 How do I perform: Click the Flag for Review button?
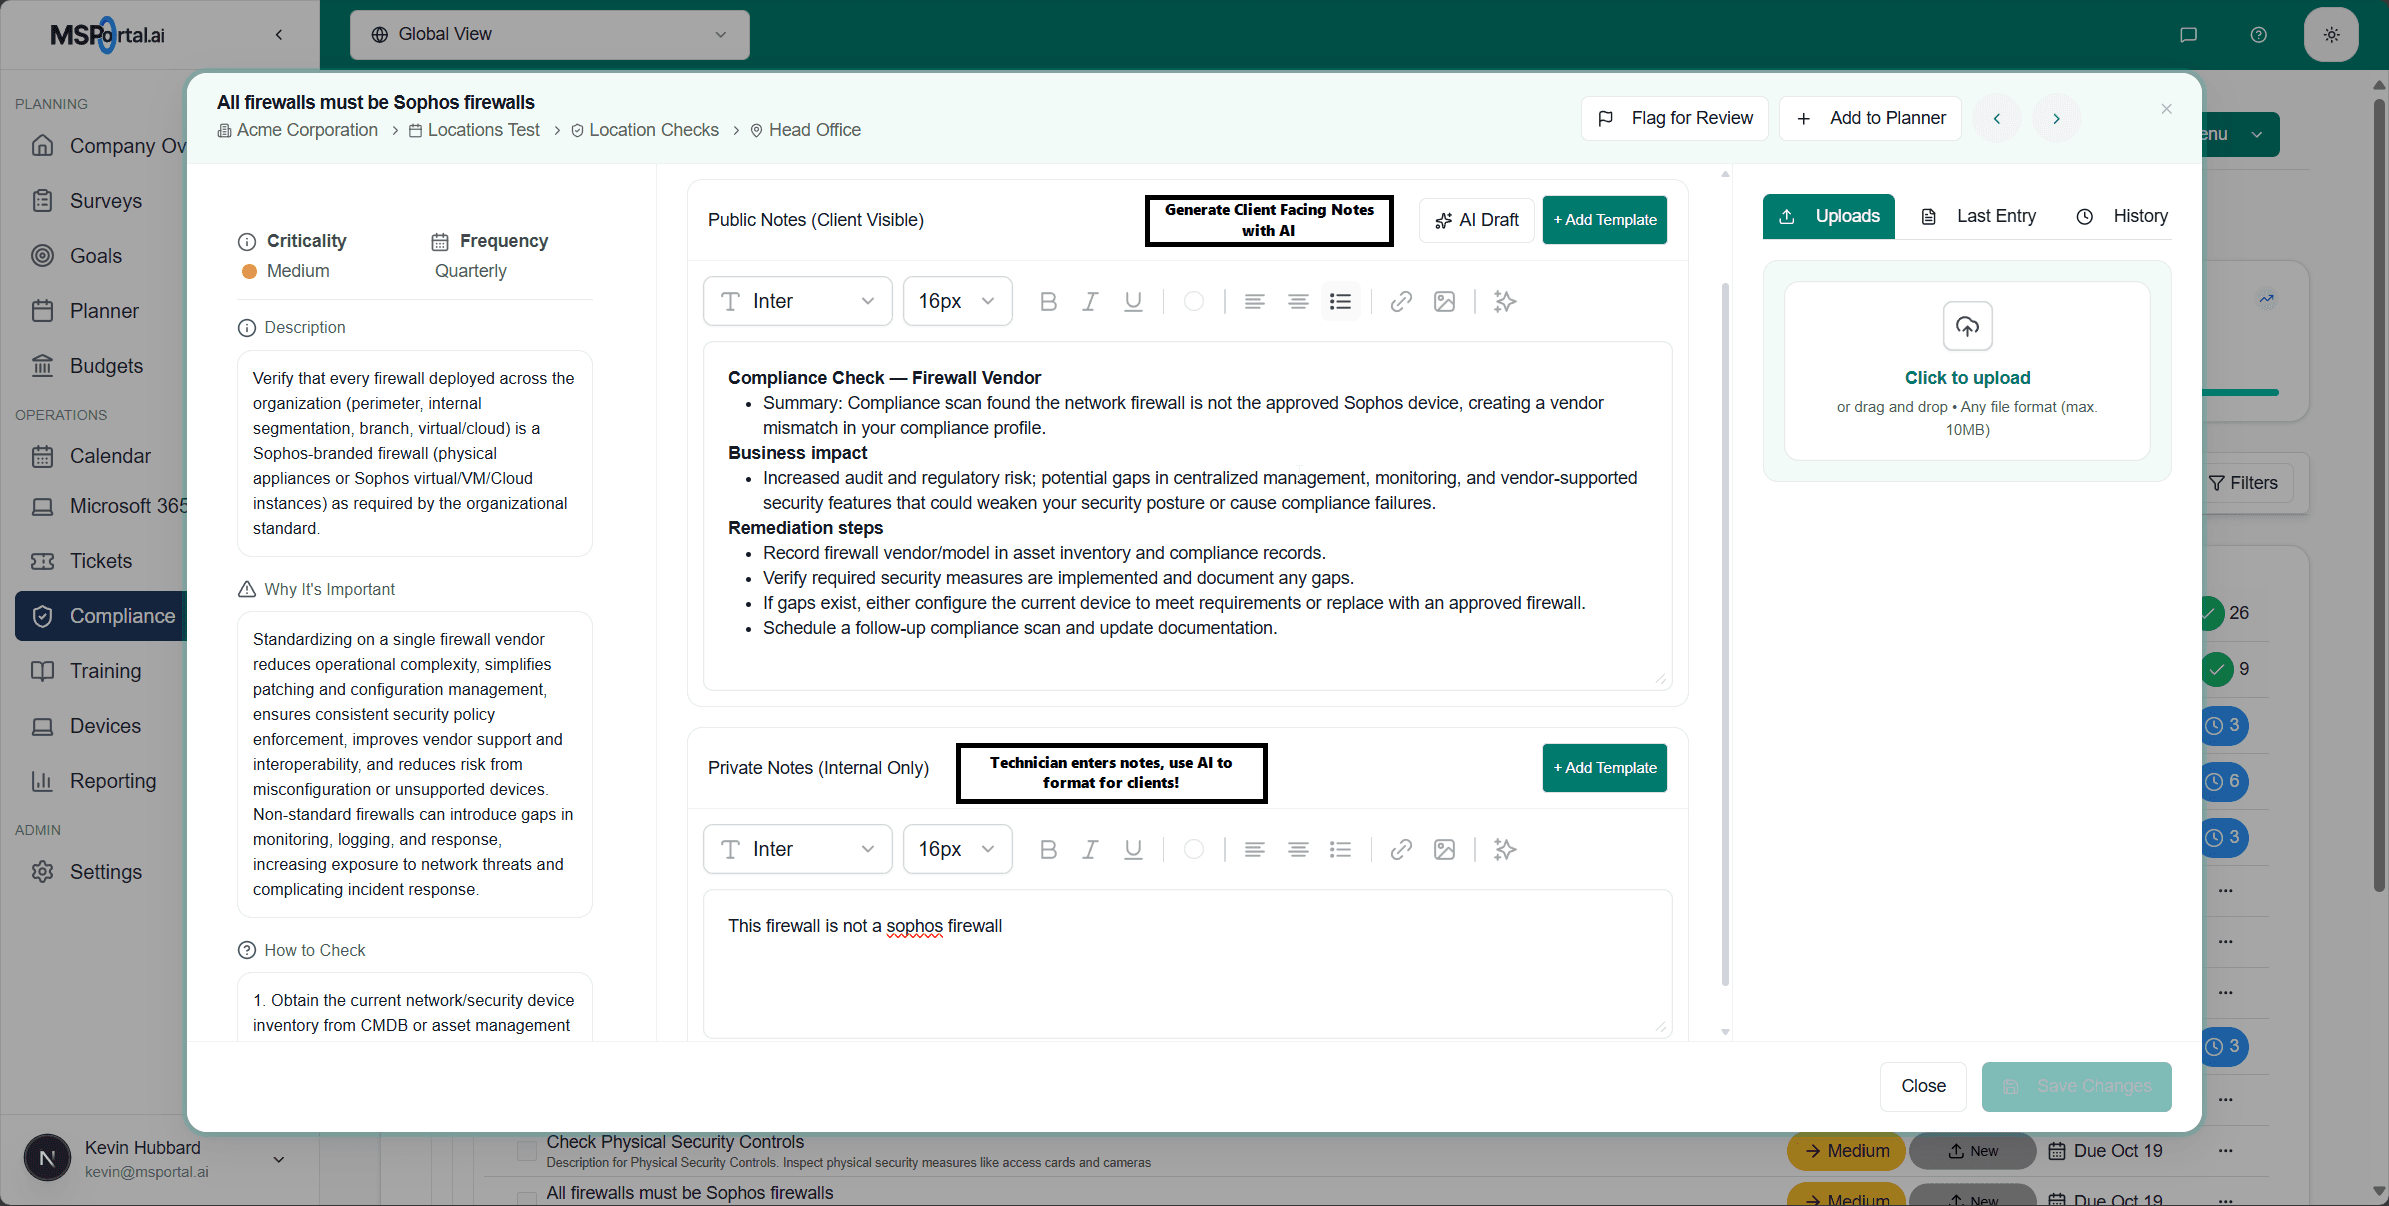pos(1674,117)
